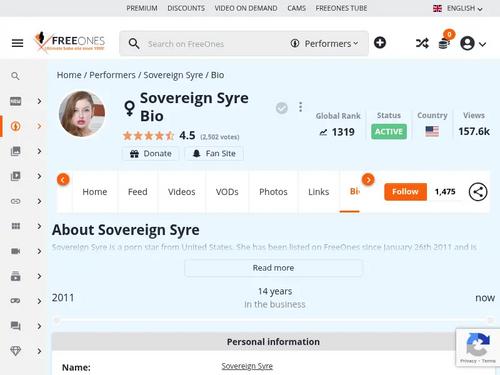Expand chevron next to video play icon
This screenshot has height=375, width=500.
[39, 176]
